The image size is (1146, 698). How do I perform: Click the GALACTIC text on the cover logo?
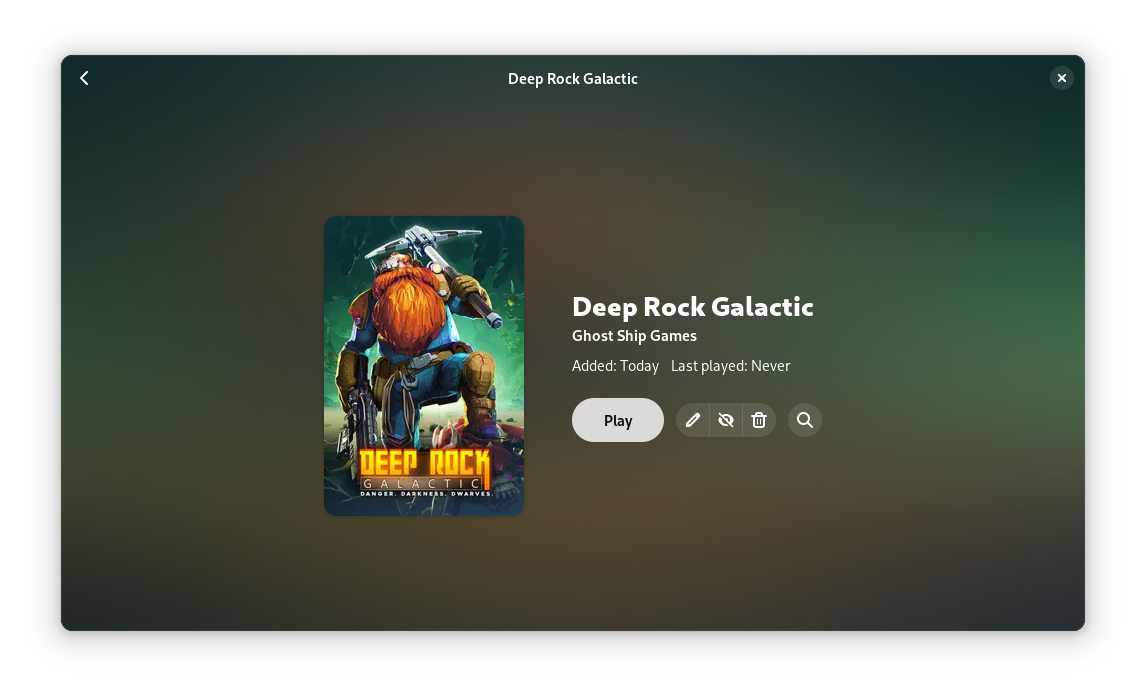point(422,483)
